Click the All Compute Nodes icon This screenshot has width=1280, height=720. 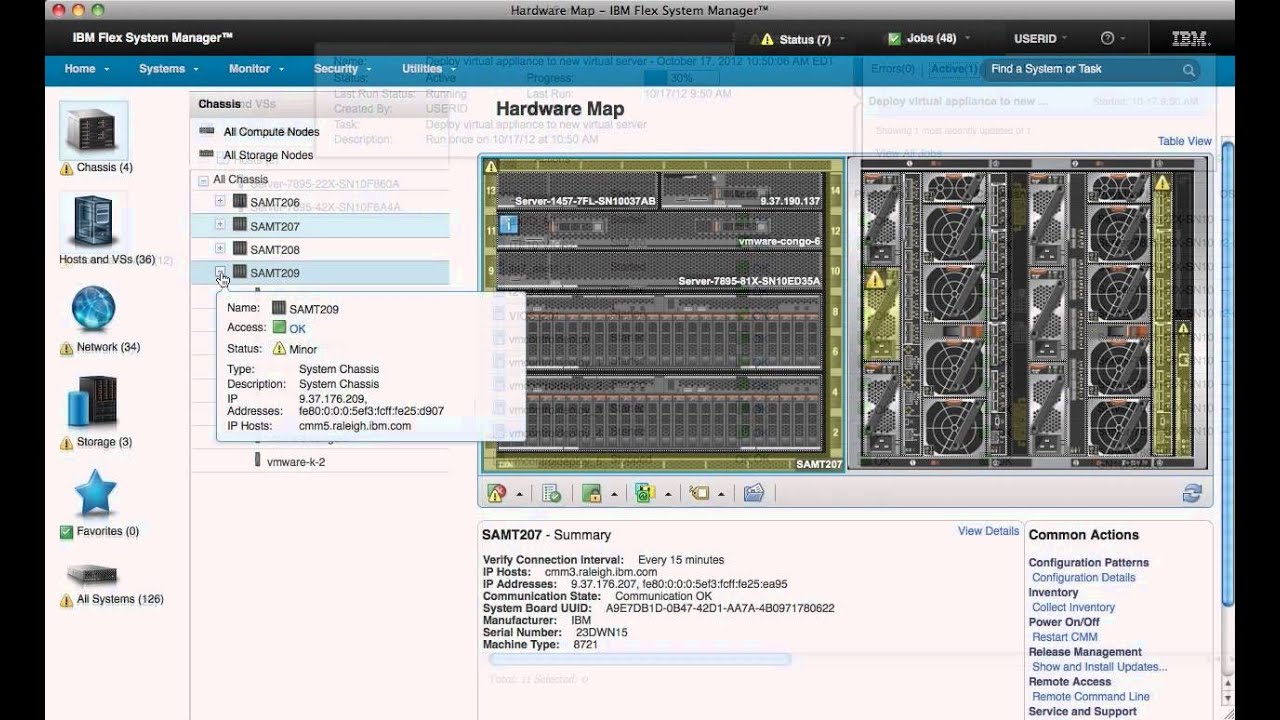pyautogui.click(x=207, y=131)
